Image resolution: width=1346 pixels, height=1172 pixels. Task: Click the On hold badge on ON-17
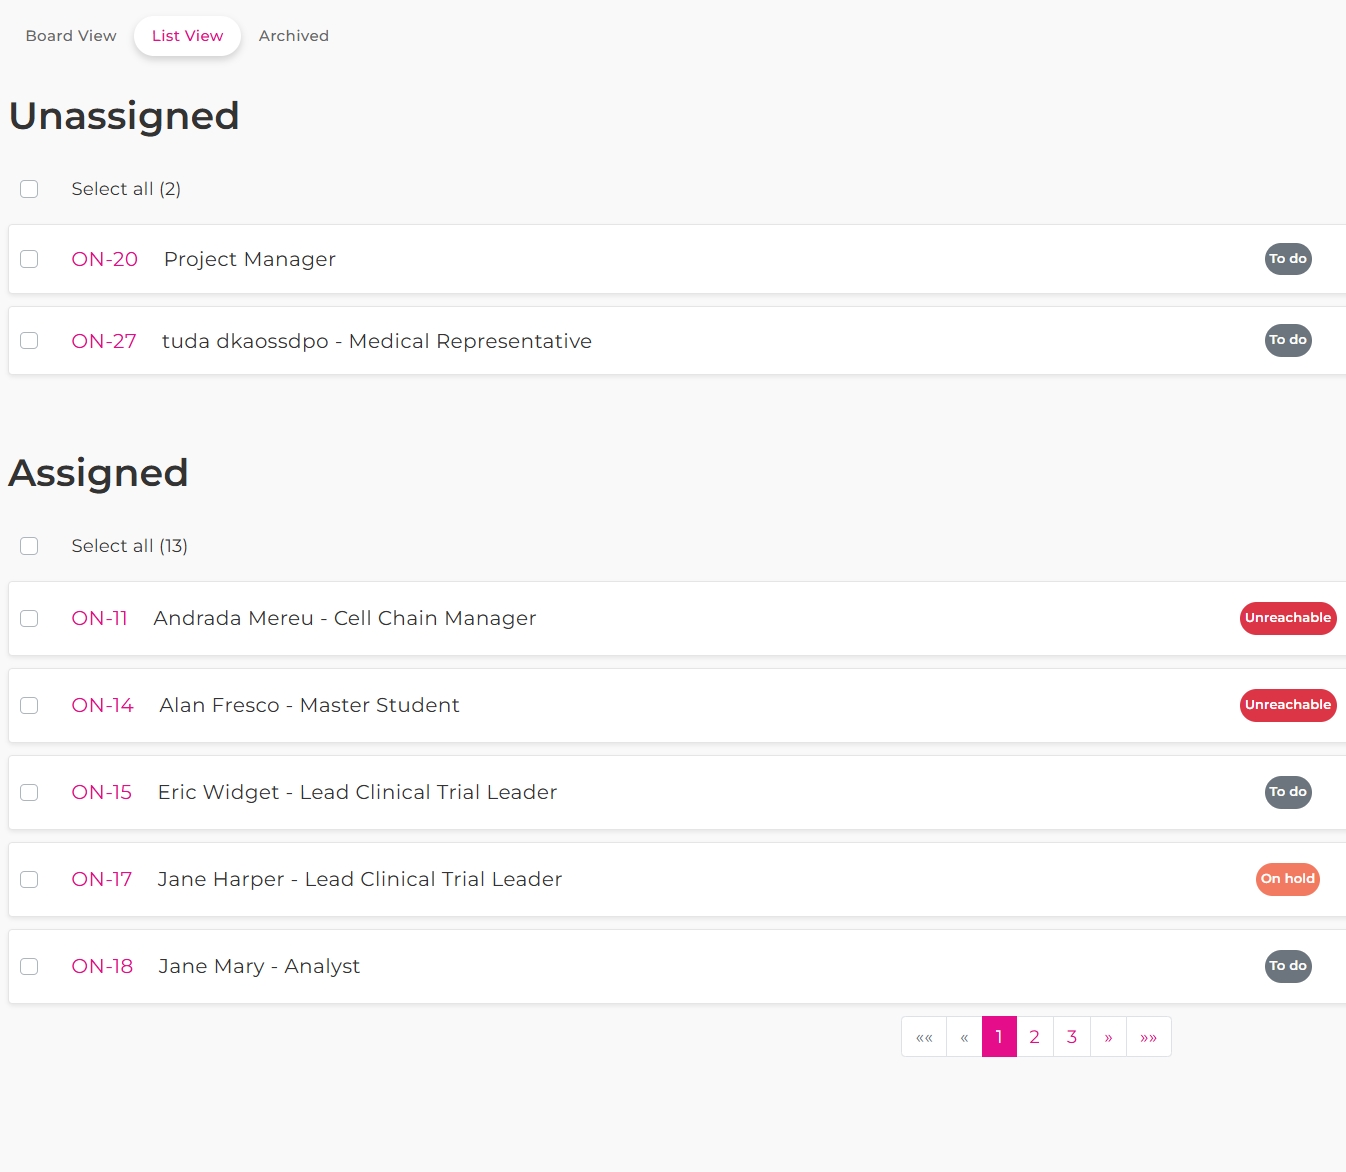[x=1287, y=879]
